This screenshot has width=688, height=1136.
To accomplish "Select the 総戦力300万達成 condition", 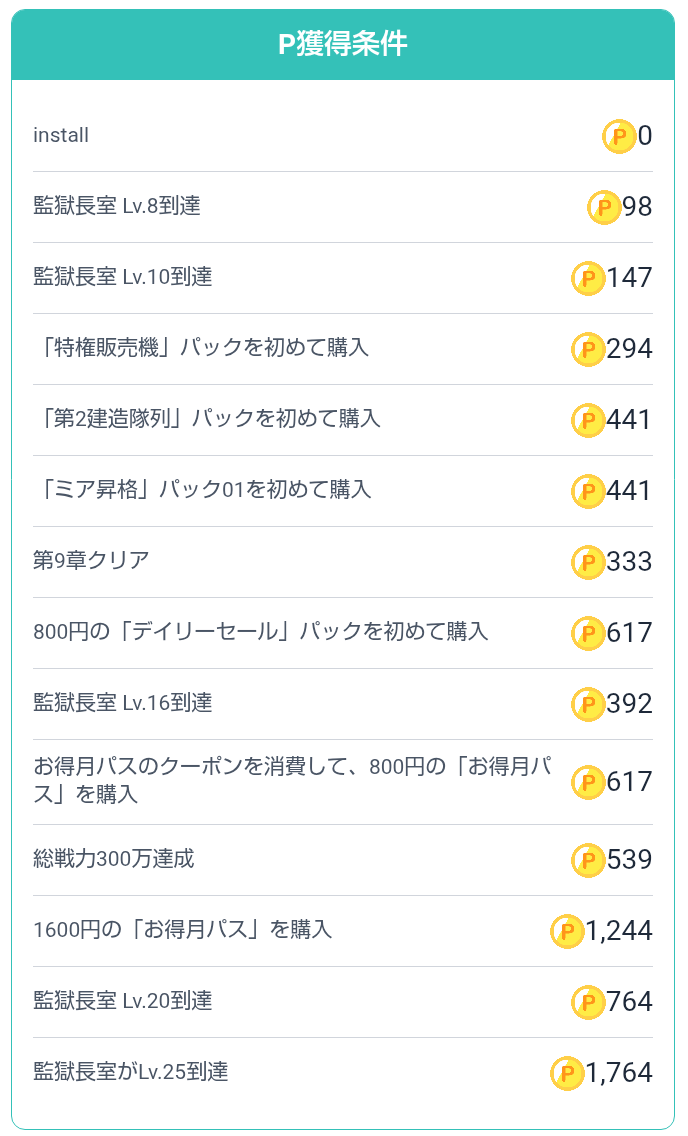I will (x=114, y=860).
